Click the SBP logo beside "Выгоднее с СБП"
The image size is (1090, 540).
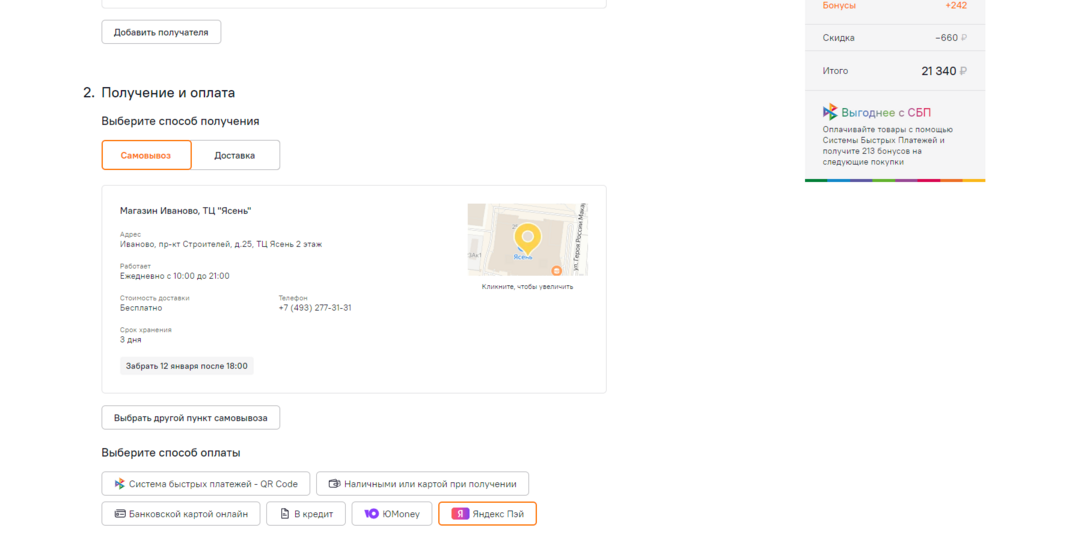pyautogui.click(x=830, y=112)
